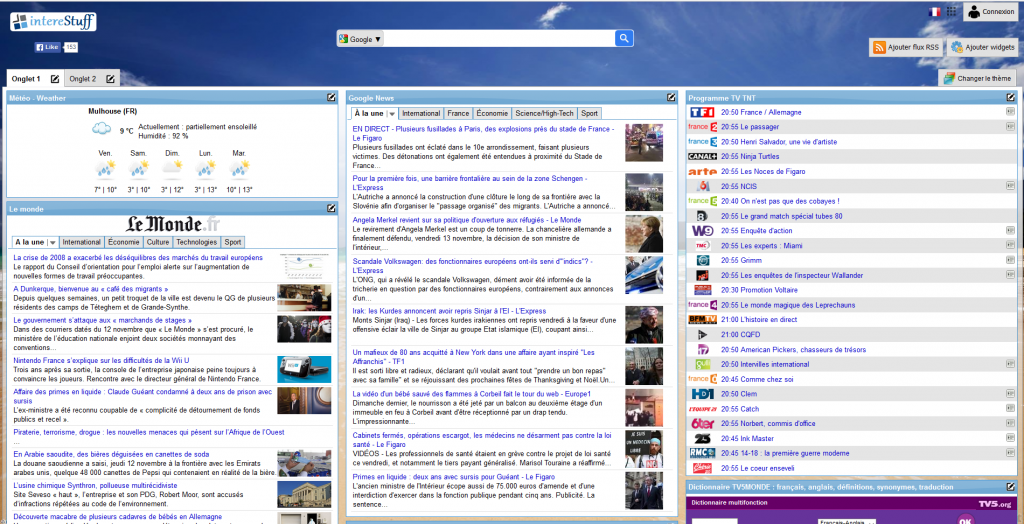Expand the Google News 'À la une' dropdown arrow
The height and width of the screenshot is (524, 1024).
[x=392, y=114]
